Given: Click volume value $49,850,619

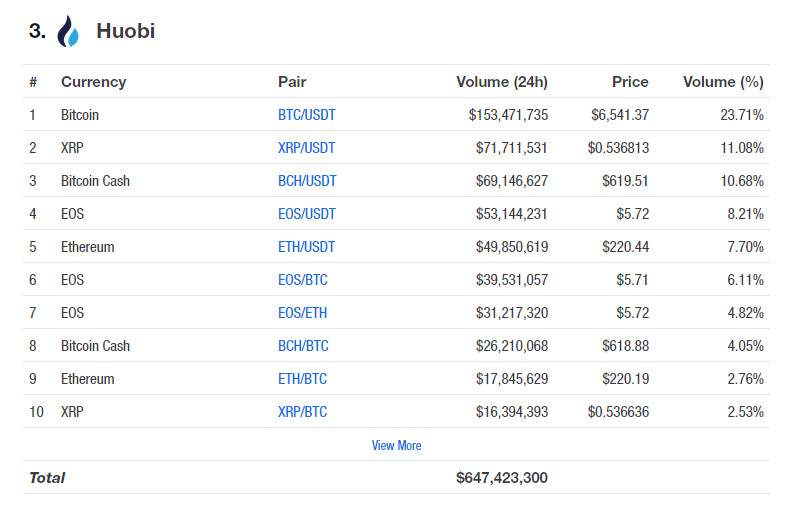Looking at the screenshot, I should pyautogui.click(x=512, y=247).
